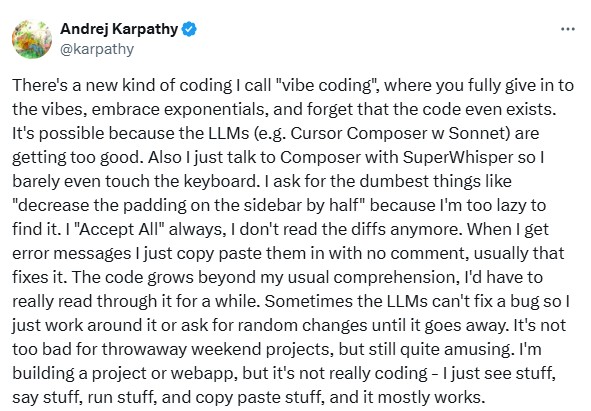Open the three-dot more options menu
The width and height of the screenshot is (591, 411).
pyautogui.click(x=568, y=29)
